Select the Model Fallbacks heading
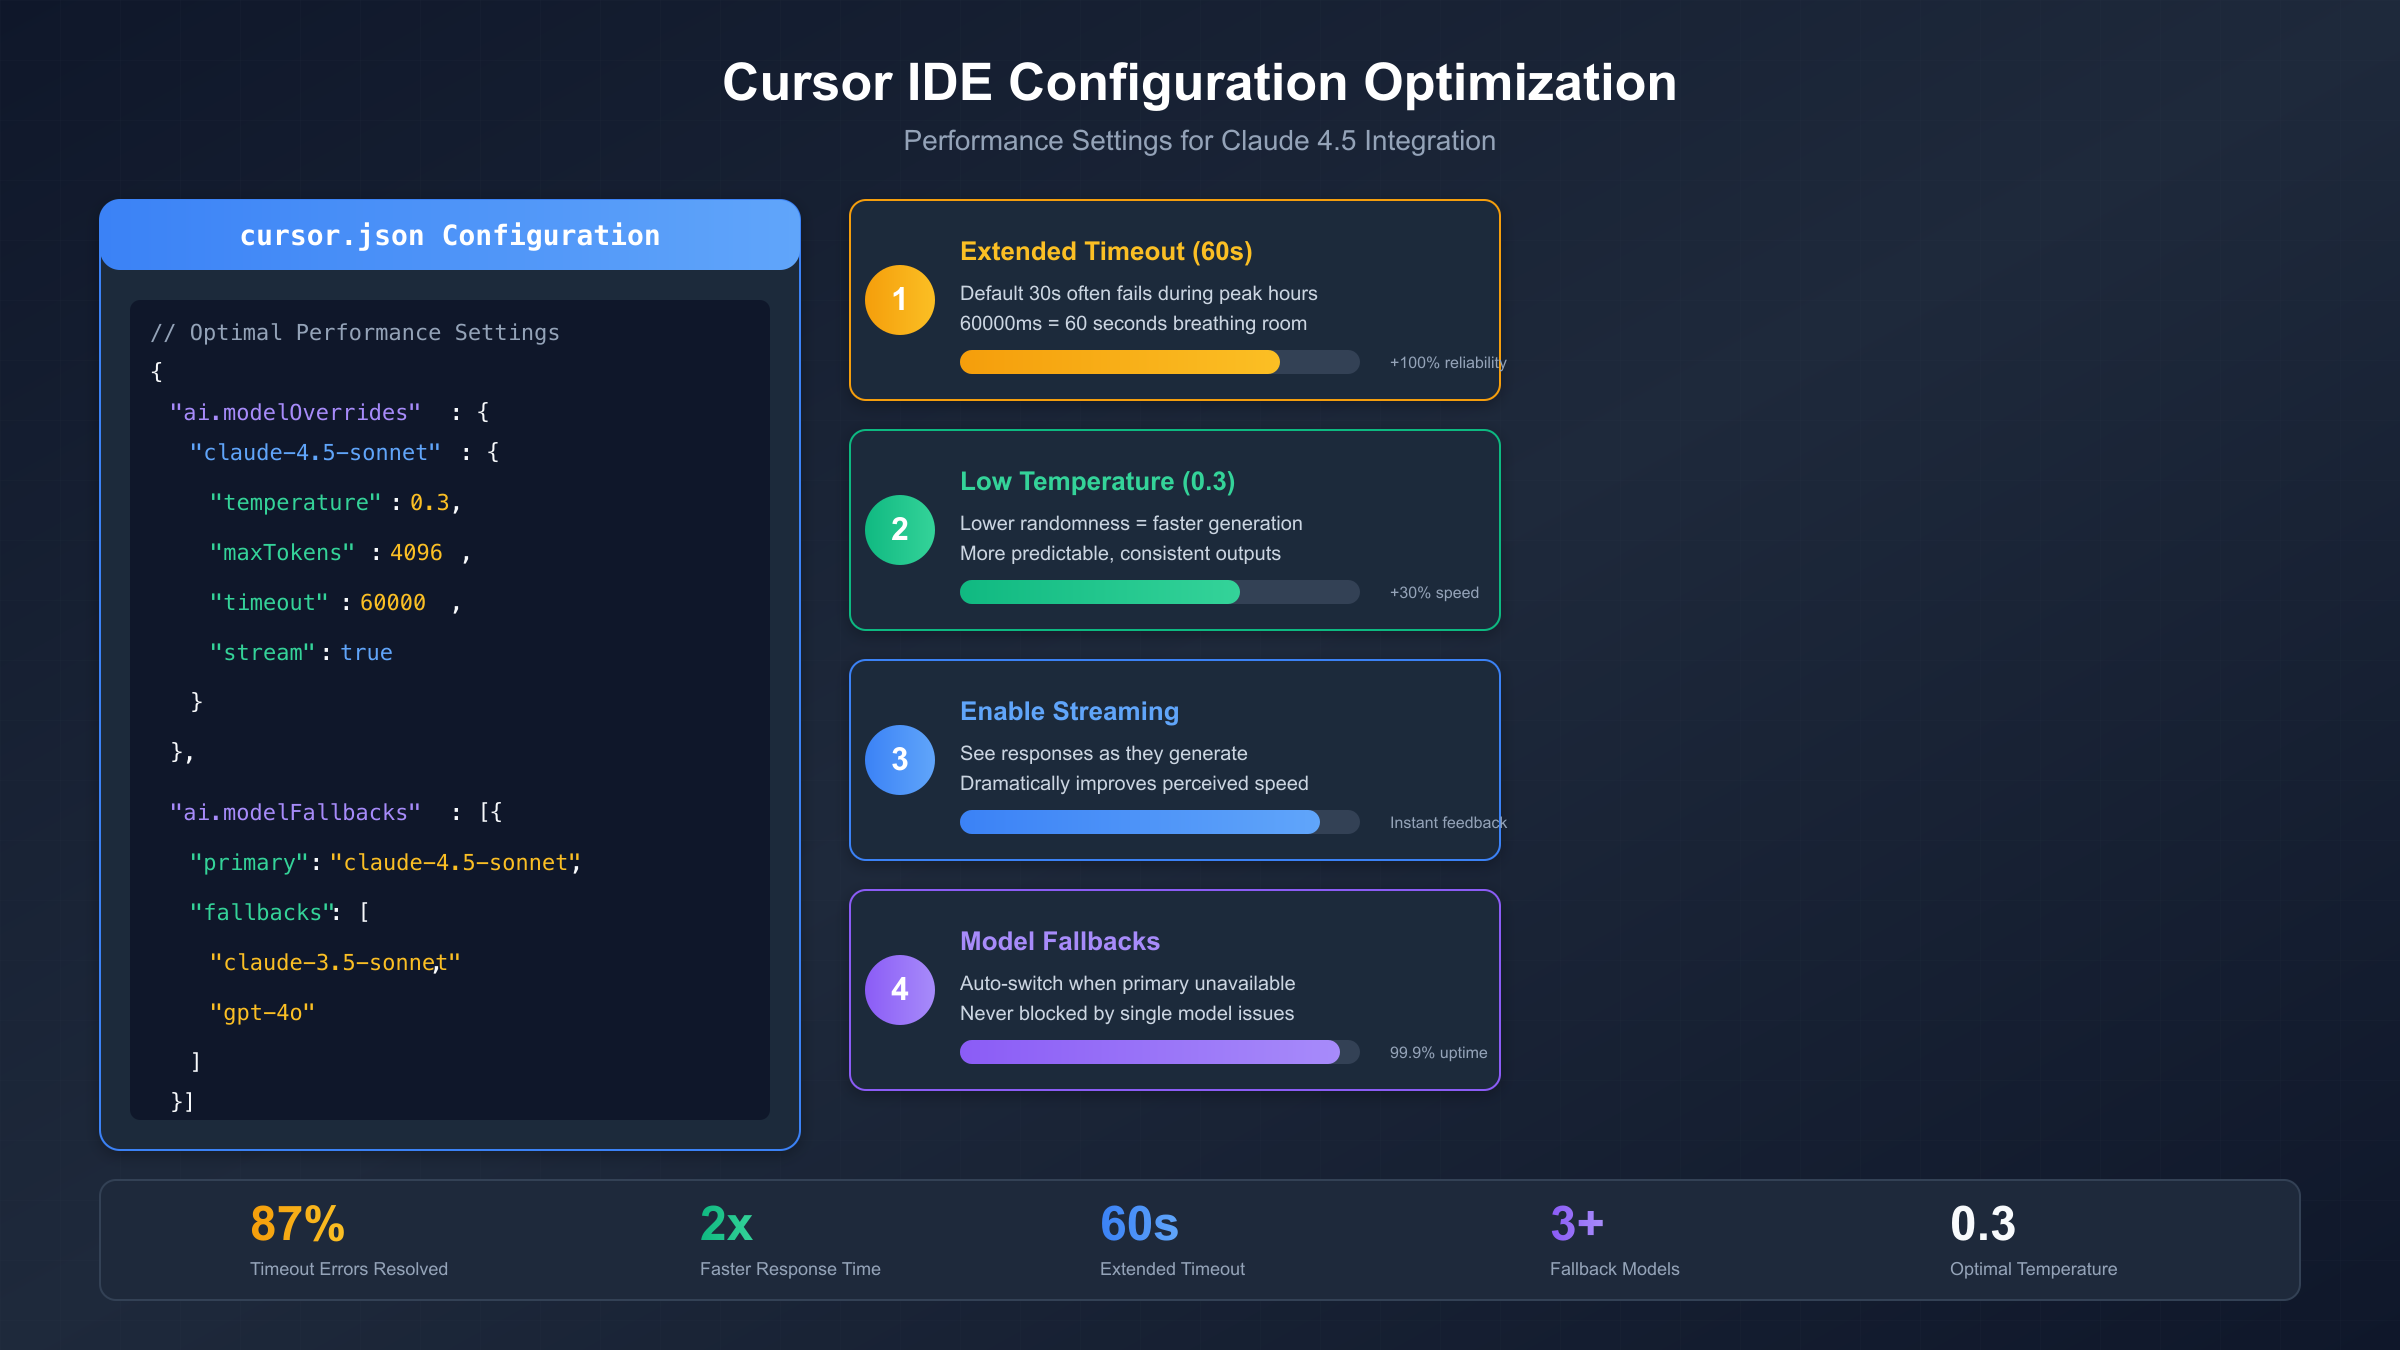Screen dimensions: 2400x1350 (1060, 941)
